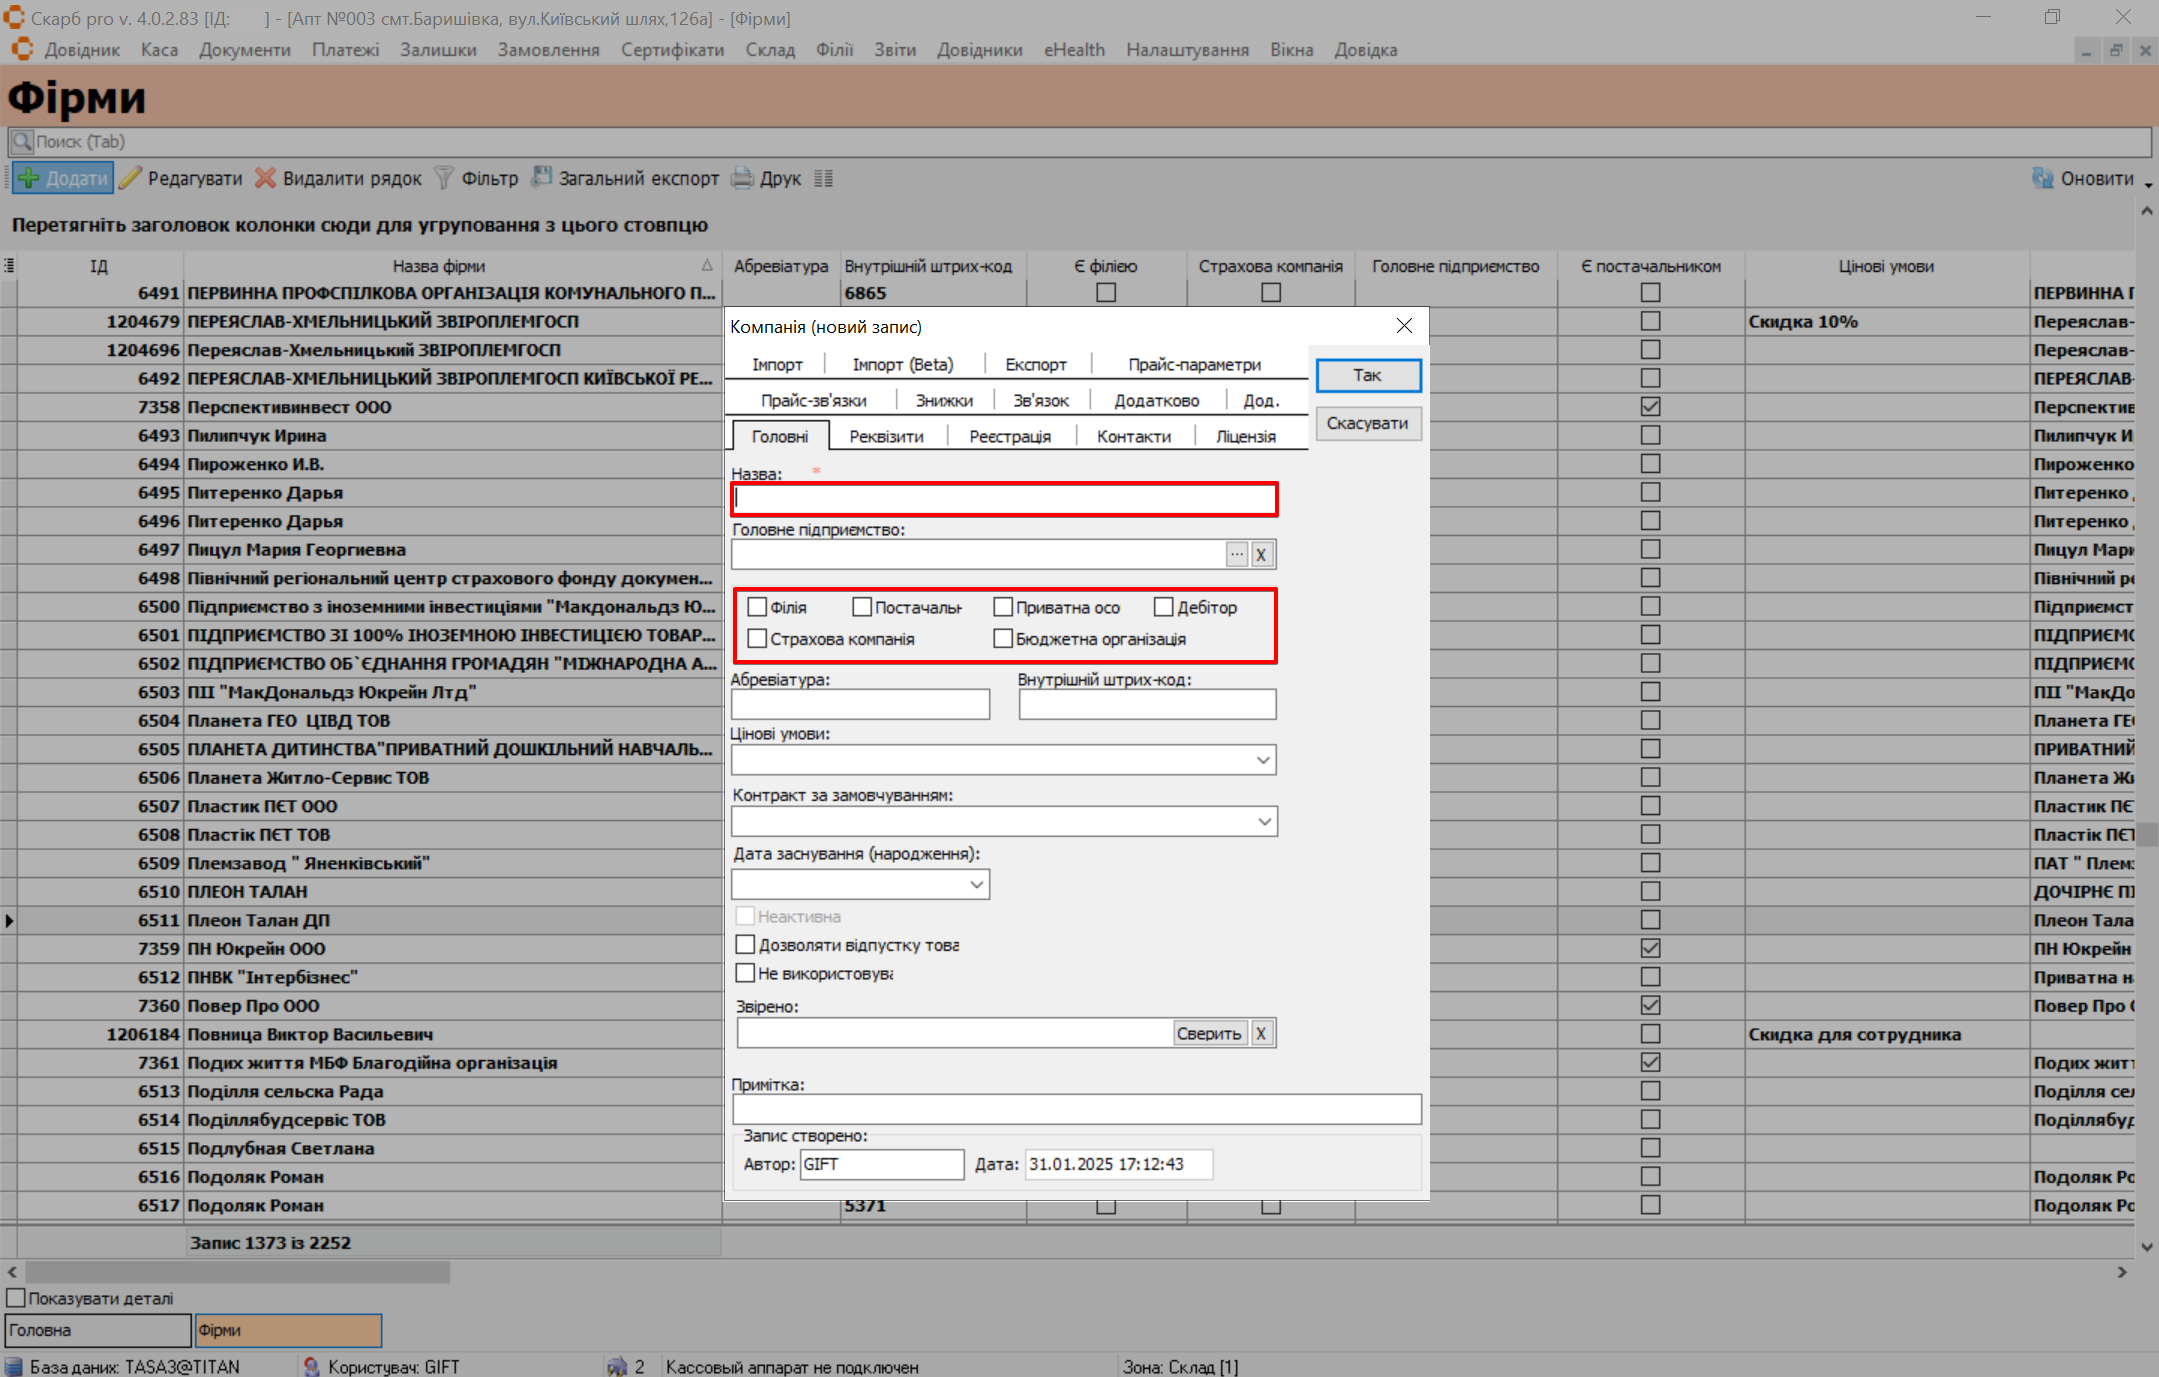This screenshot has height=1377, width=2159.
Task: Click the pencil Редагувати icon
Action: (131, 178)
